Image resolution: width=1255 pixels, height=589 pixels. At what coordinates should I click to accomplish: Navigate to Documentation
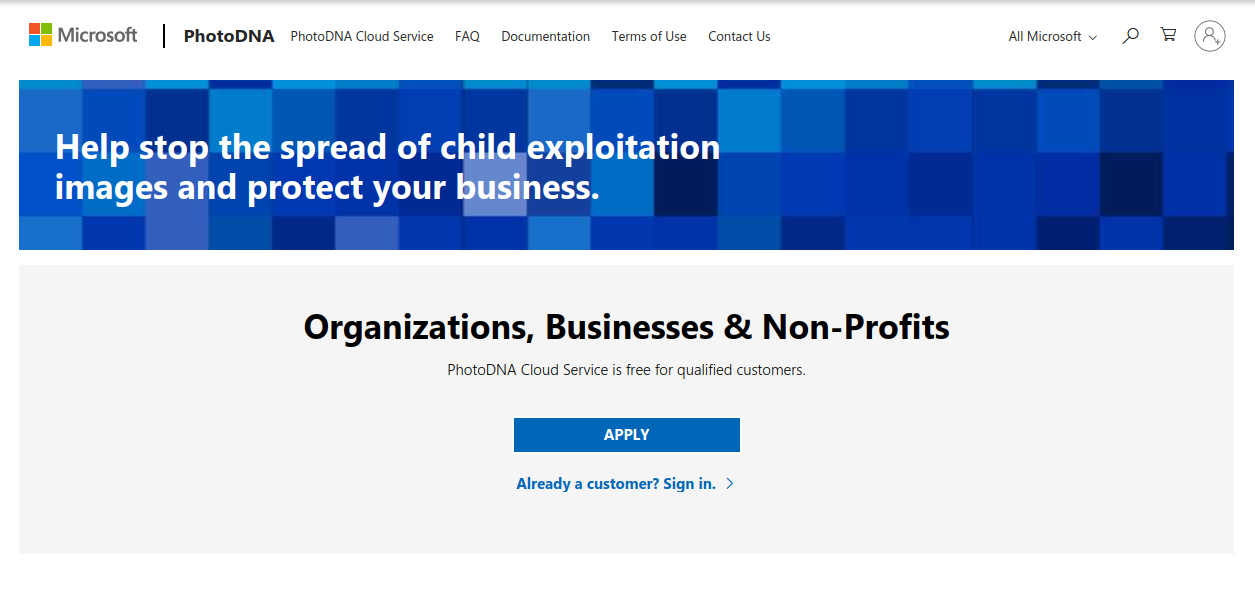pyautogui.click(x=545, y=36)
